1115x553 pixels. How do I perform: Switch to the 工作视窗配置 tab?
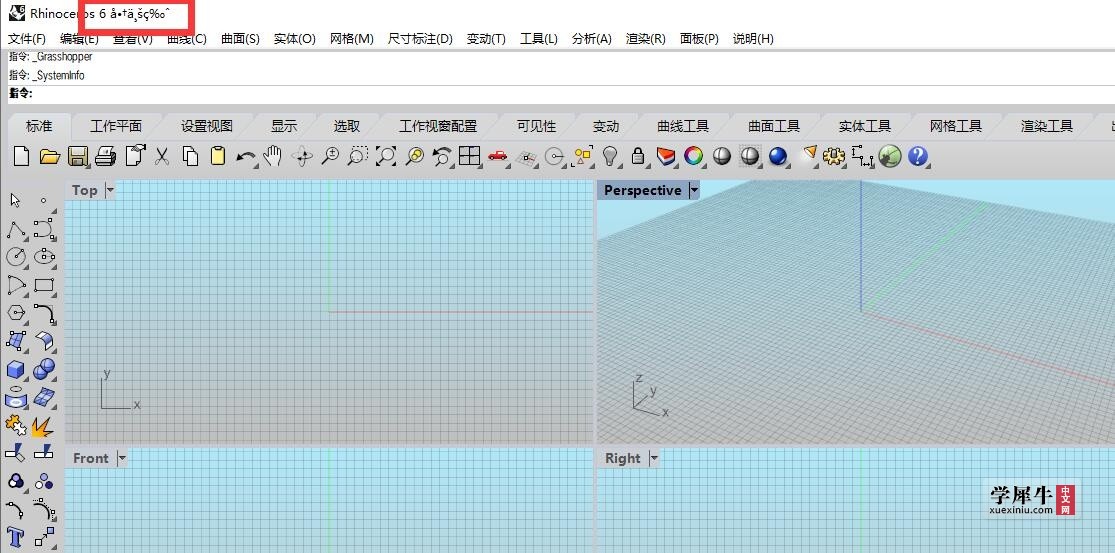[x=438, y=126]
